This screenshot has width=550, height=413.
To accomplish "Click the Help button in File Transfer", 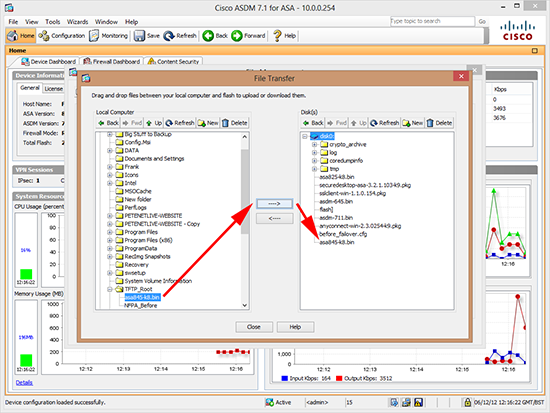I will point(295,327).
